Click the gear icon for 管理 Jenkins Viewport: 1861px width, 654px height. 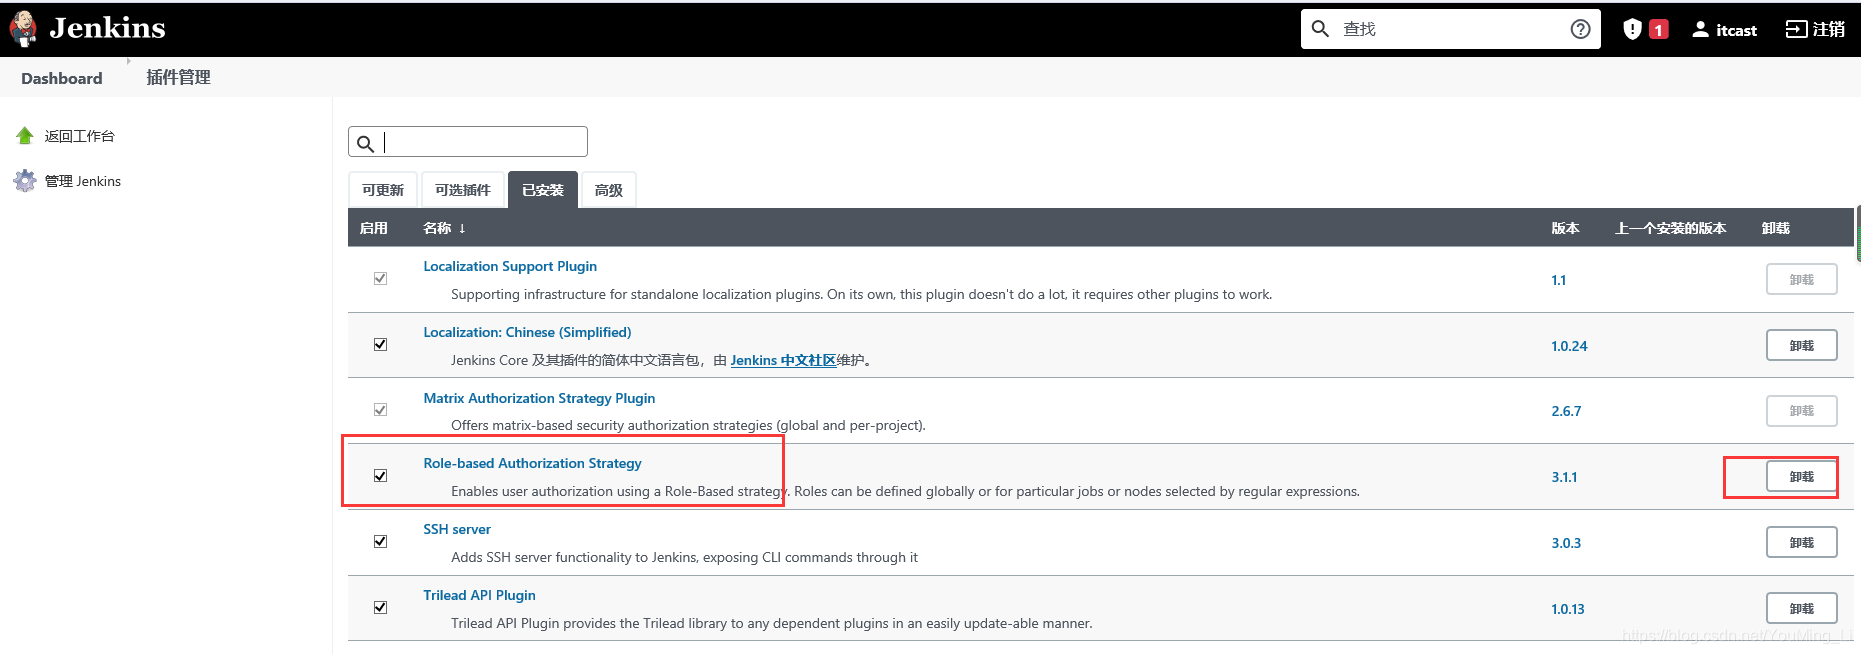pyautogui.click(x=25, y=181)
